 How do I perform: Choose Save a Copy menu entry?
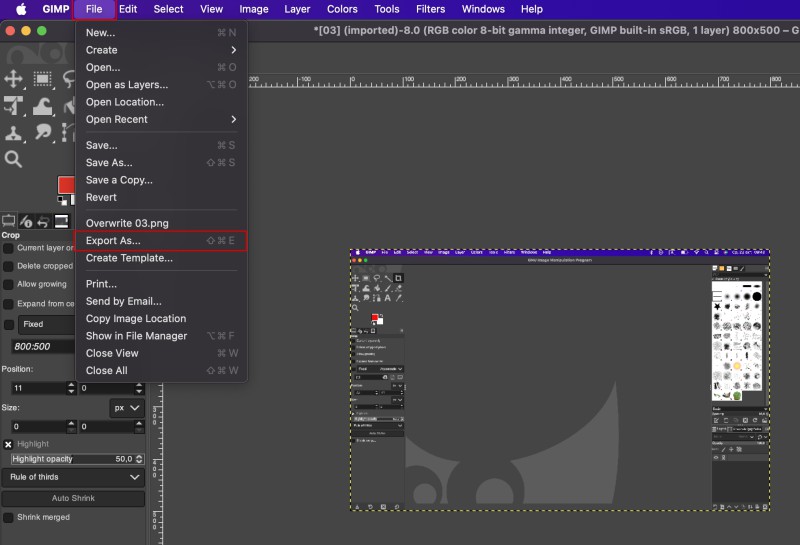[x=161, y=180]
